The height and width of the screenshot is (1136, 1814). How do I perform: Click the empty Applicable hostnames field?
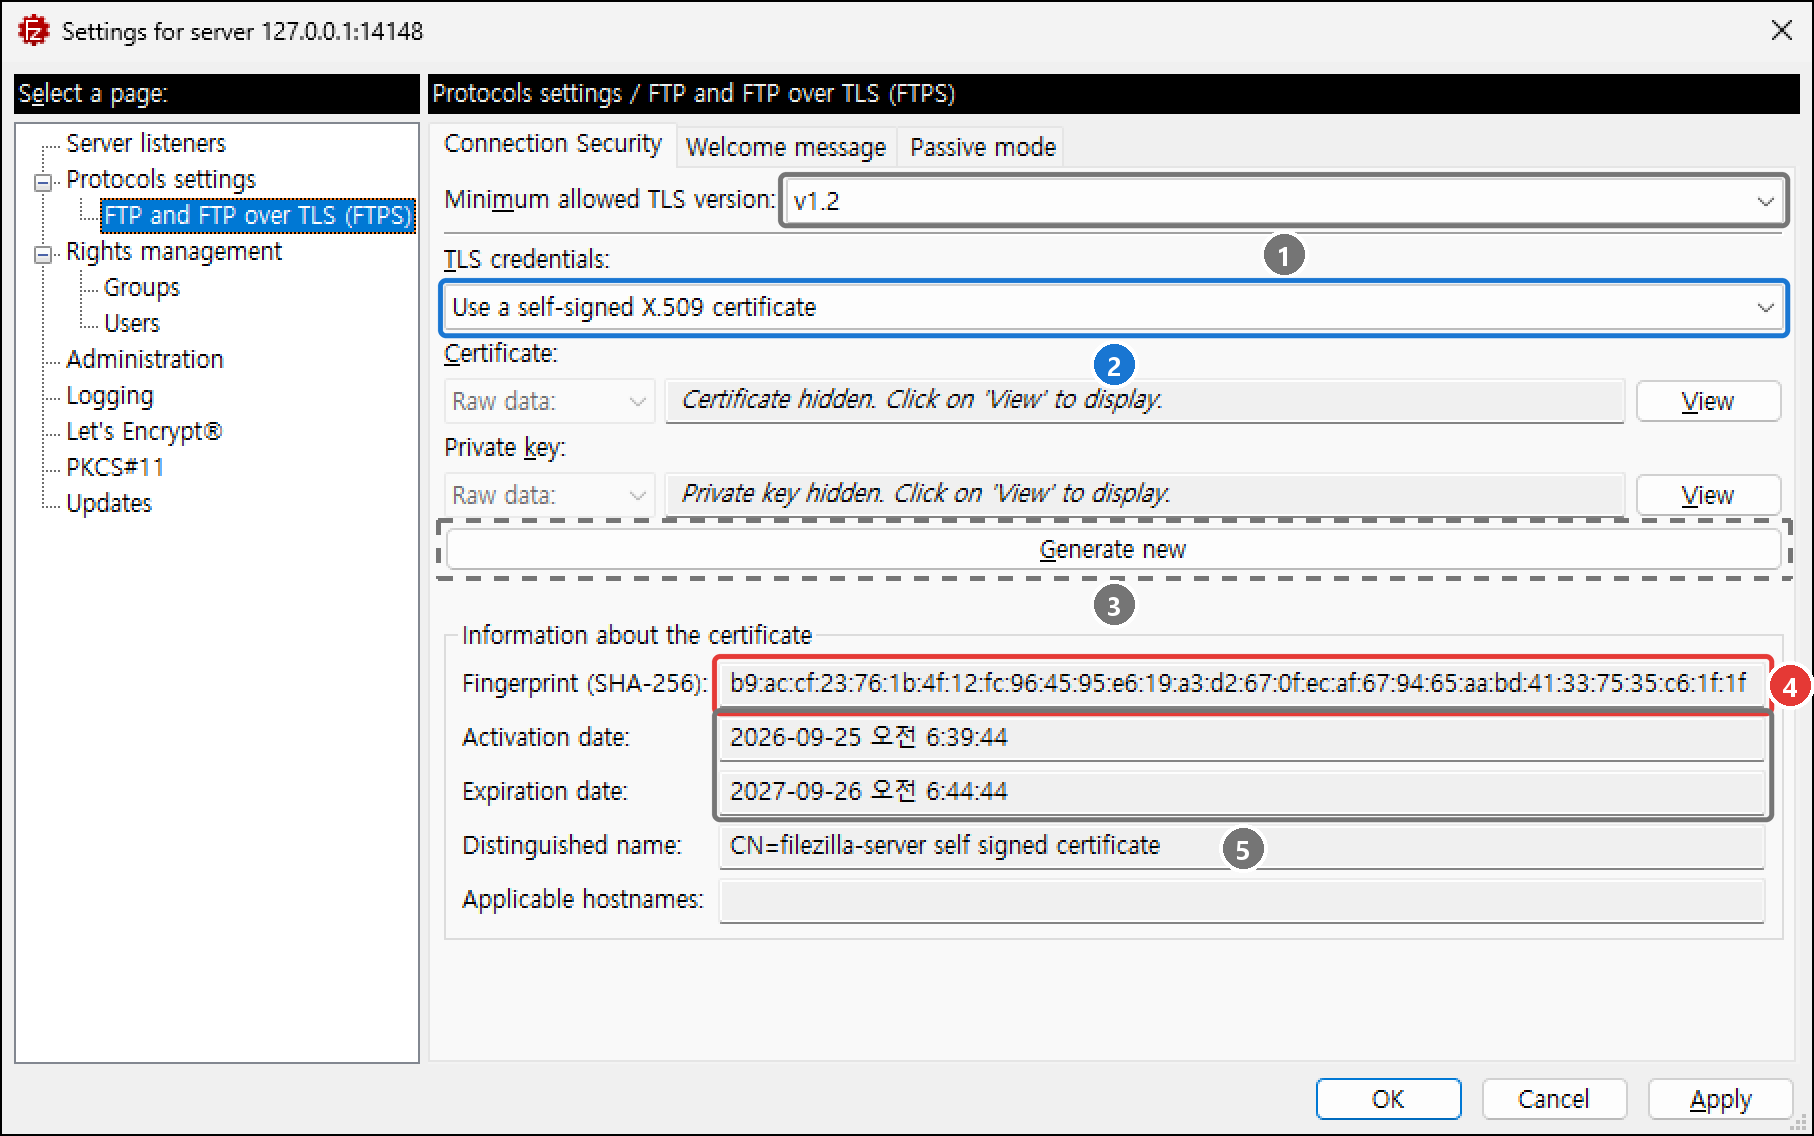tap(1242, 899)
